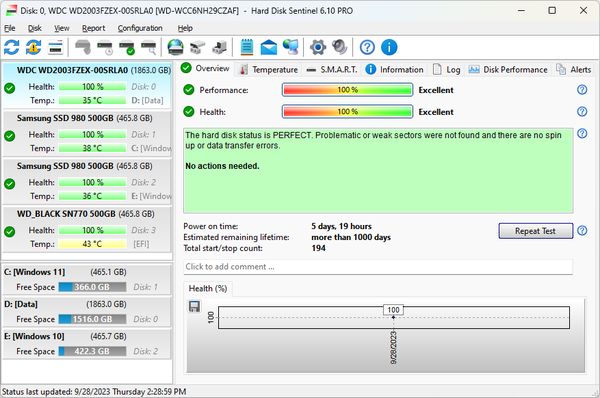Click the Performance 100 % gradient bar
The height and width of the screenshot is (398, 600).
pyautogui.click(x=347, y=90)
